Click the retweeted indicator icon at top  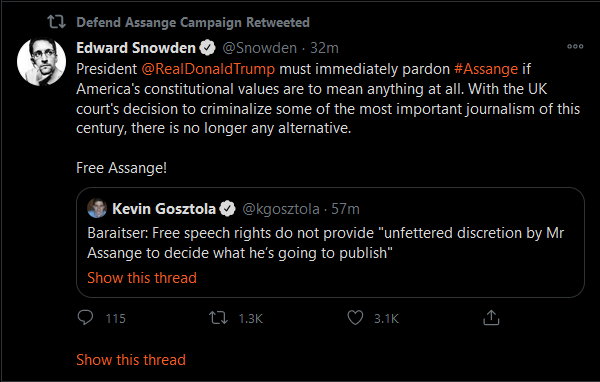57,22
